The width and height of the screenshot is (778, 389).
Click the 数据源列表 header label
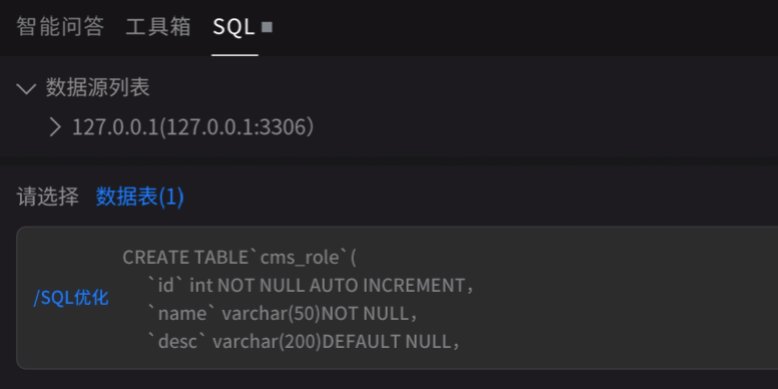point(98,88)
